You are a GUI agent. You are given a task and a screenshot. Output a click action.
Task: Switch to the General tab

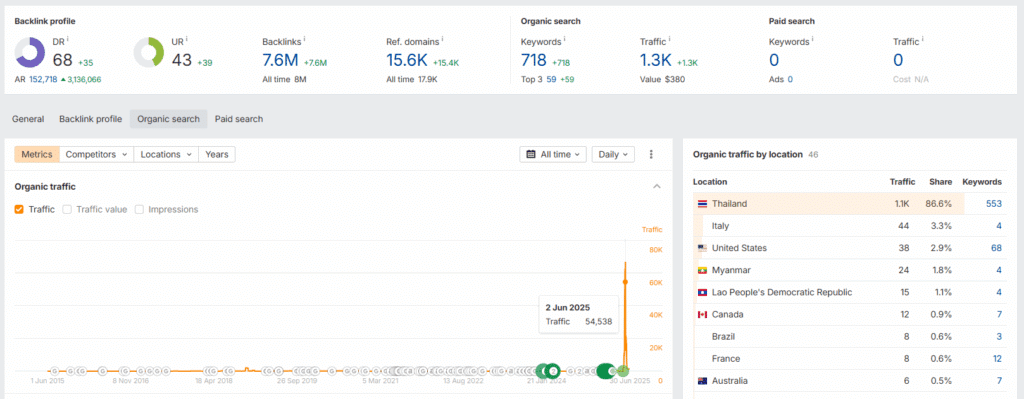[x=28, y=119]
